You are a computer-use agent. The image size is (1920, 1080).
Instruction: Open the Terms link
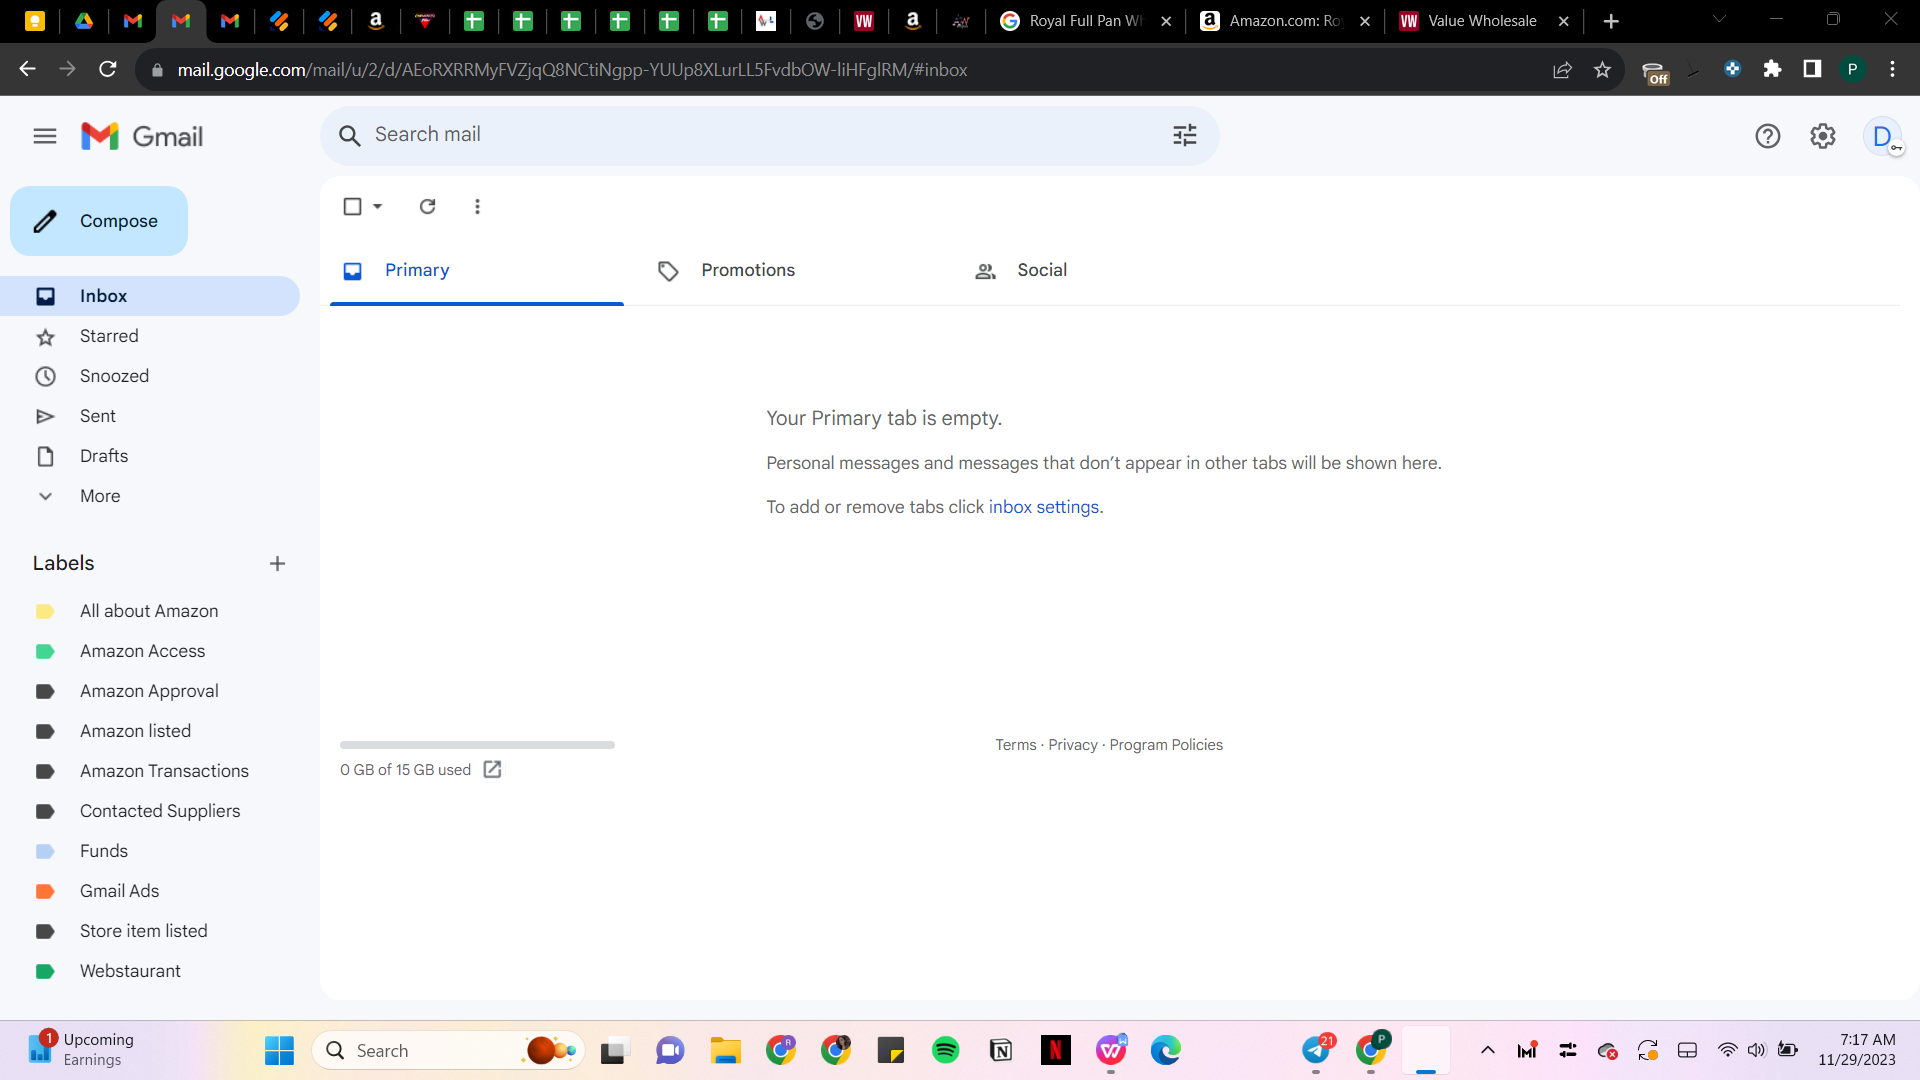pos(1015,745)
